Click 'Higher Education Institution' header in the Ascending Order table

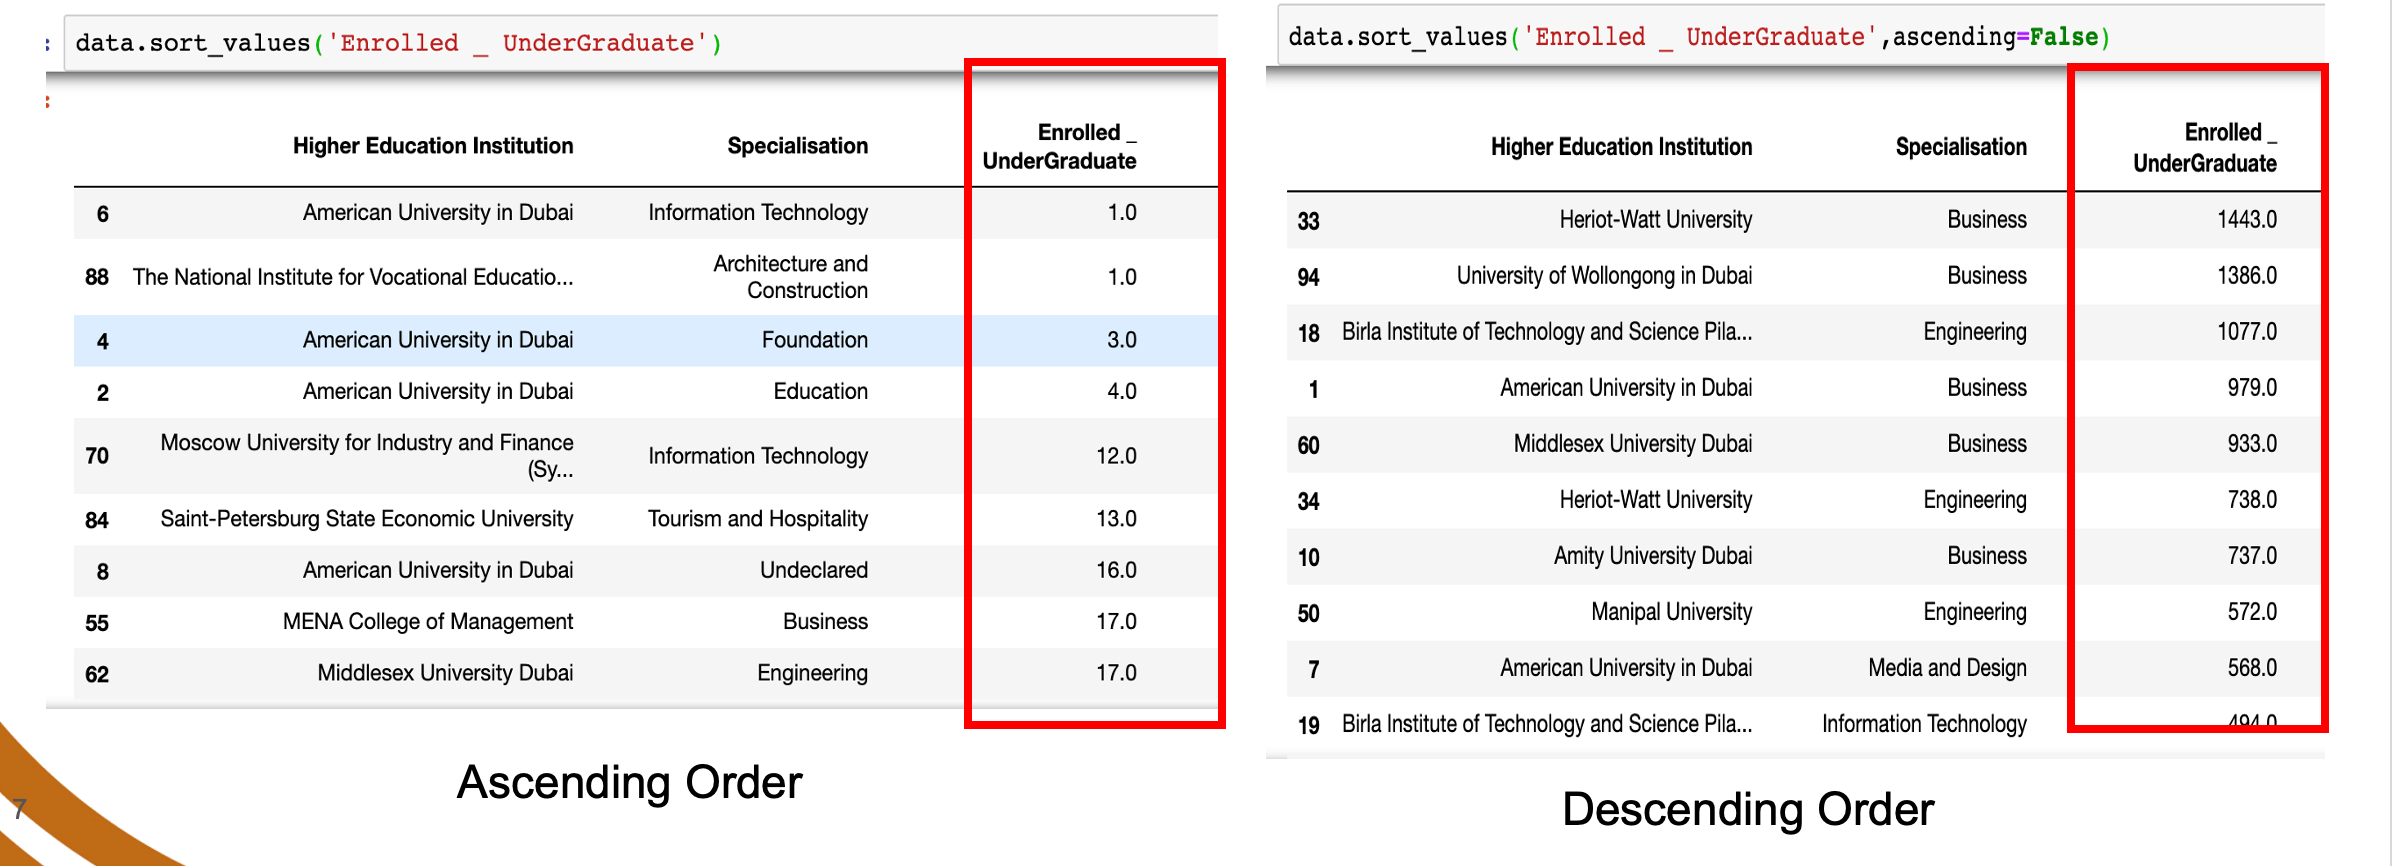433,146
